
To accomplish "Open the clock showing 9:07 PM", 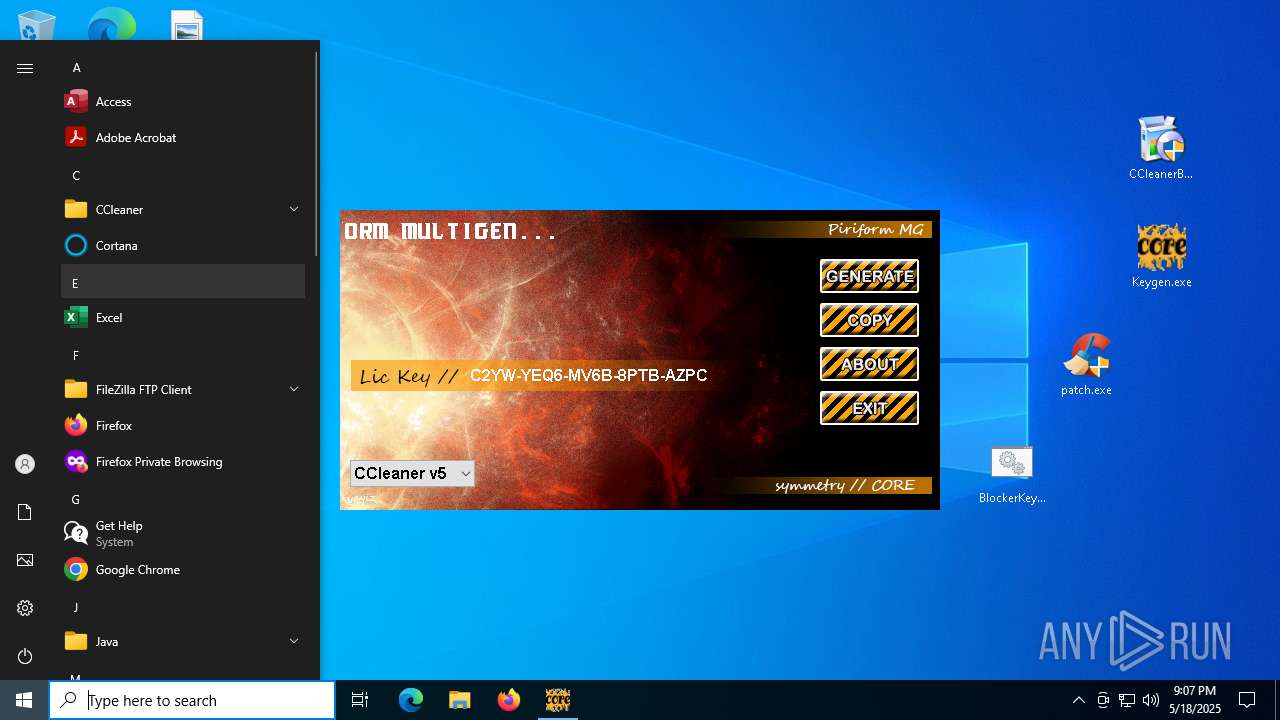I will pos(1194,700).
